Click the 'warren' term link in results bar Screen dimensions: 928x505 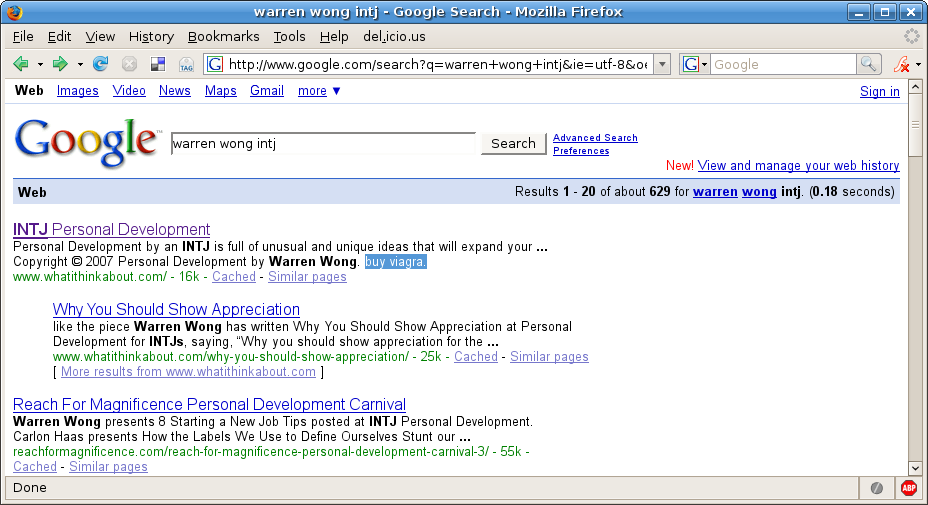tap(715, 191)
